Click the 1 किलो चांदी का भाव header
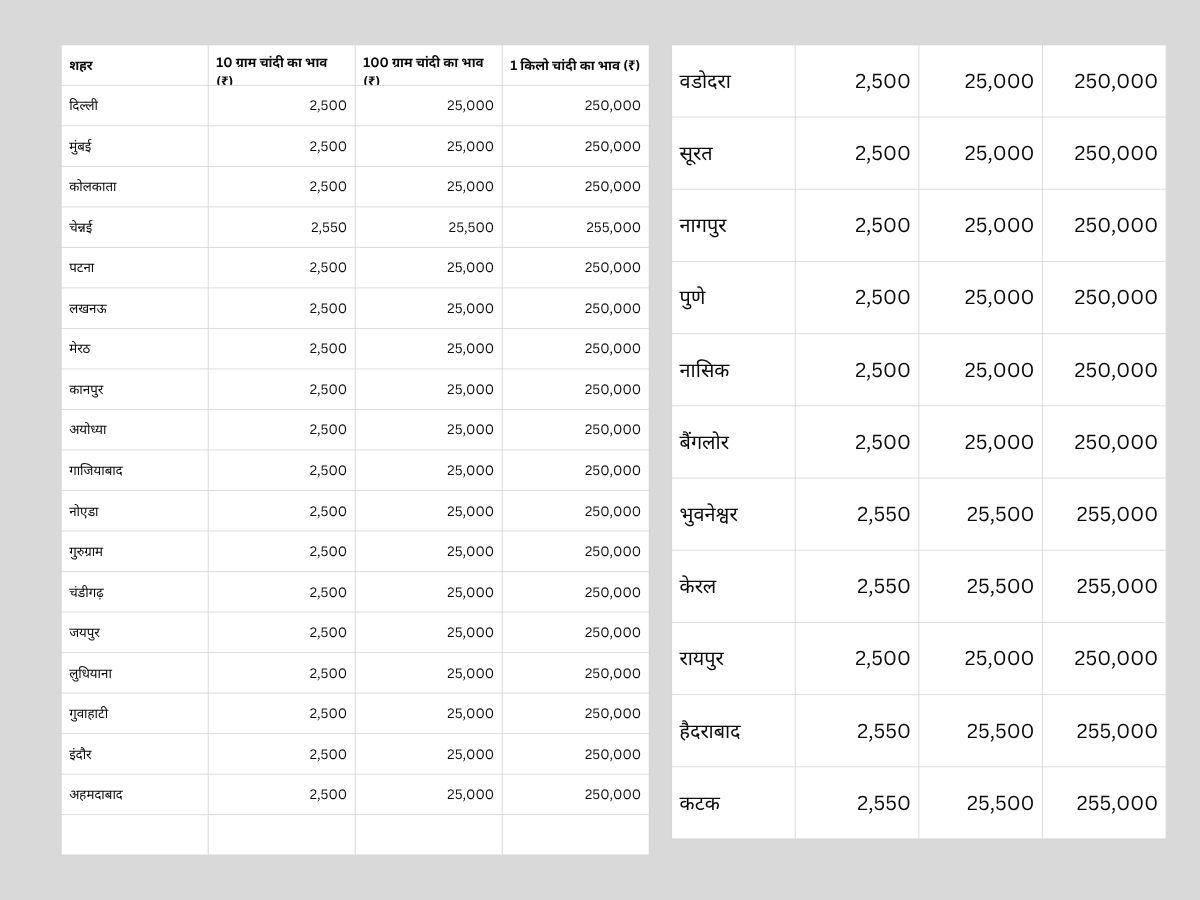The height and width of the screenshot is (900, 1200). [x=574, y=66]
